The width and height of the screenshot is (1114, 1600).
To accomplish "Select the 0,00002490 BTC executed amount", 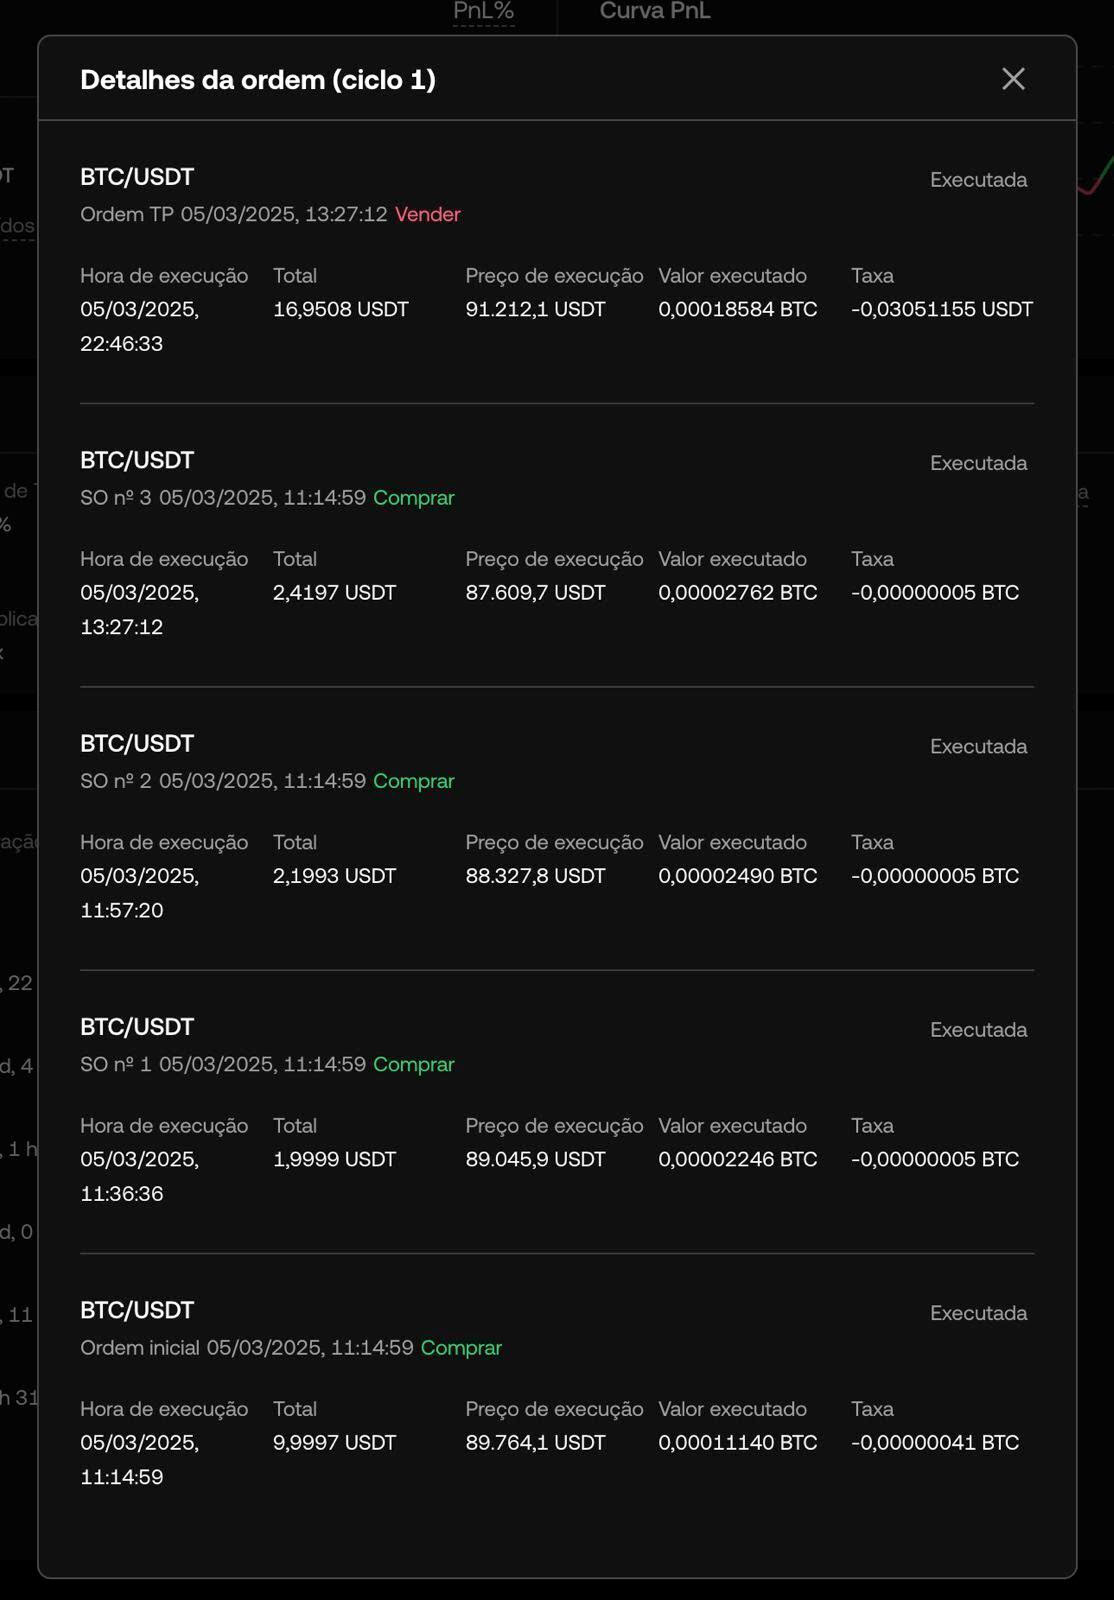I will (738, 876).
